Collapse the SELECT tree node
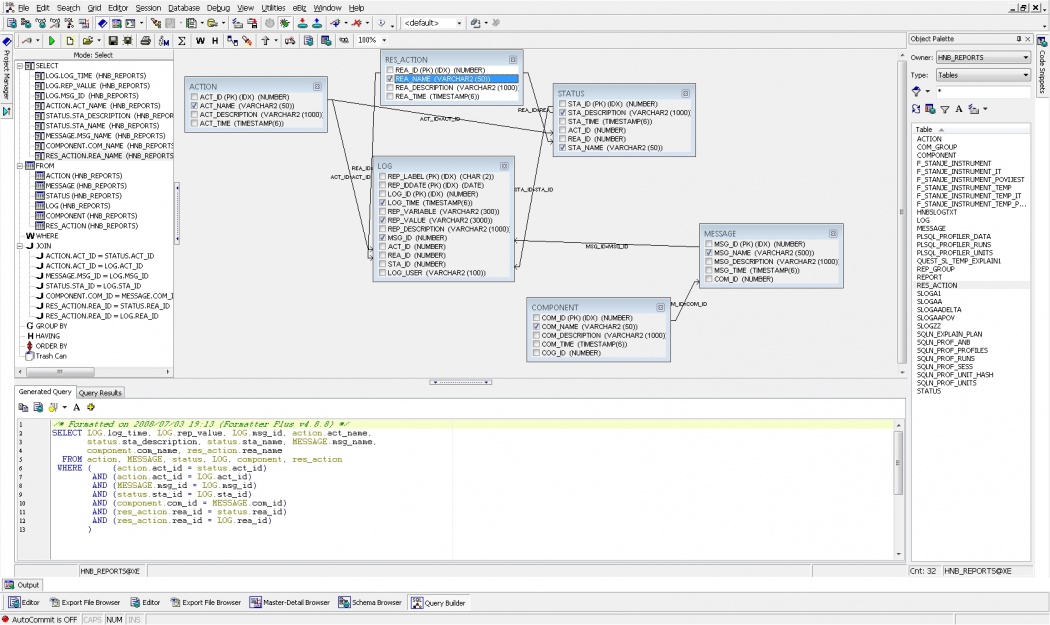Image resolution: width=1050 pixels, height=625 pixels. point(20,66)
